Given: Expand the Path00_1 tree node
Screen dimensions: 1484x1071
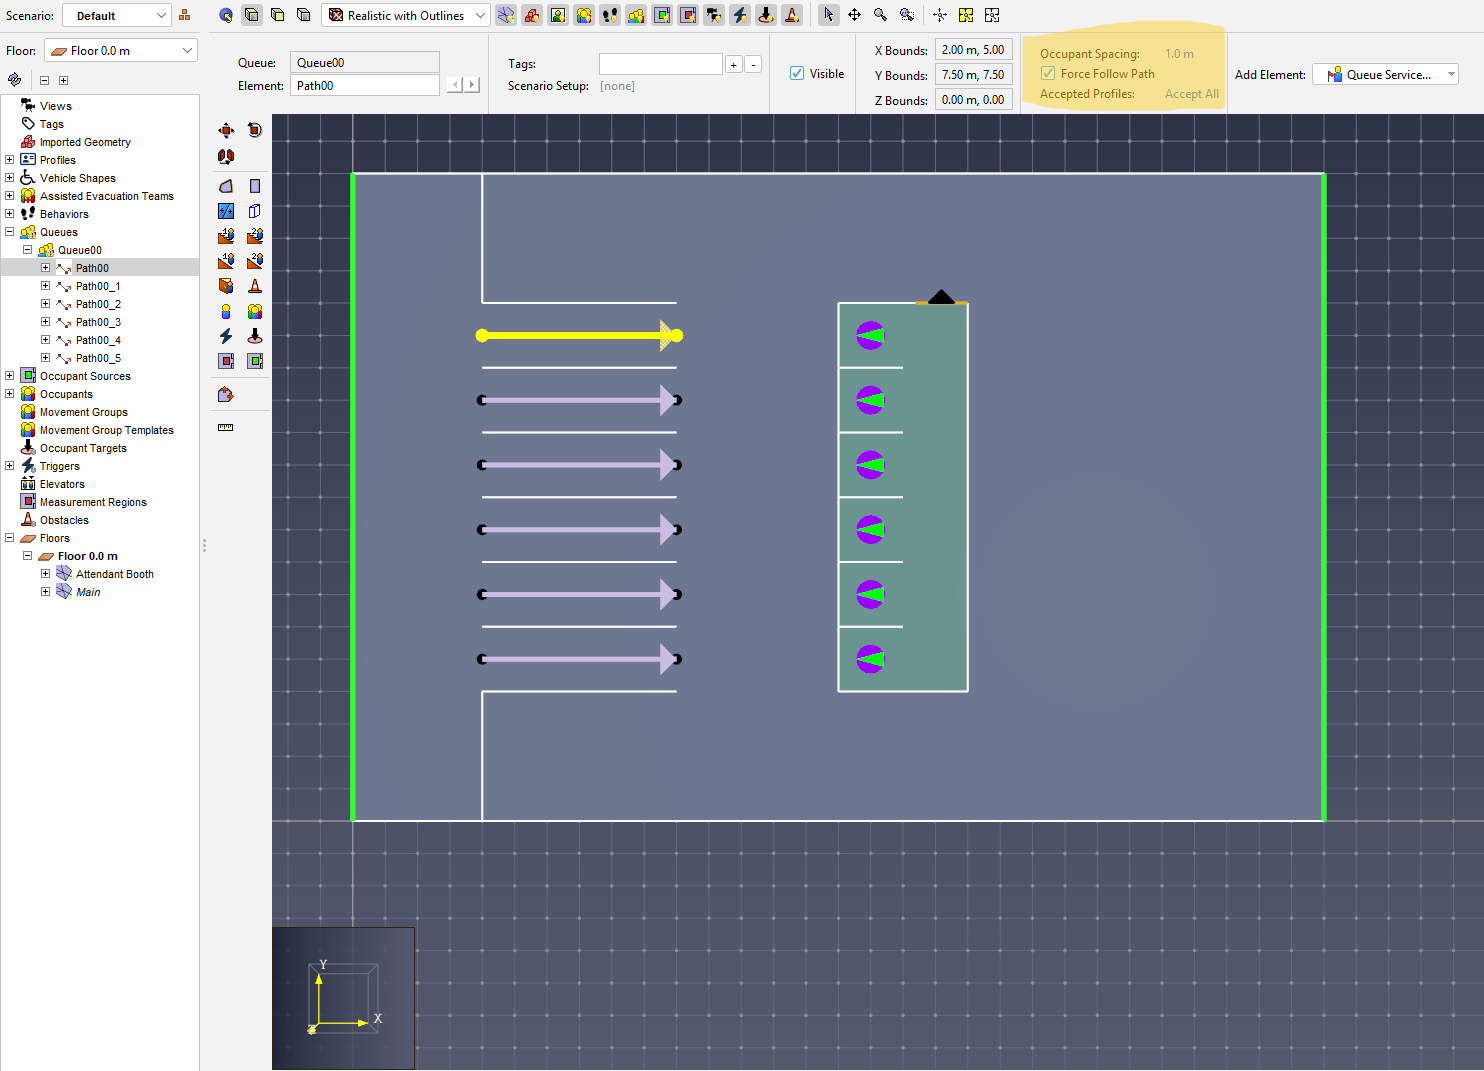Looking at the screenshot, I should click(45, 286).
